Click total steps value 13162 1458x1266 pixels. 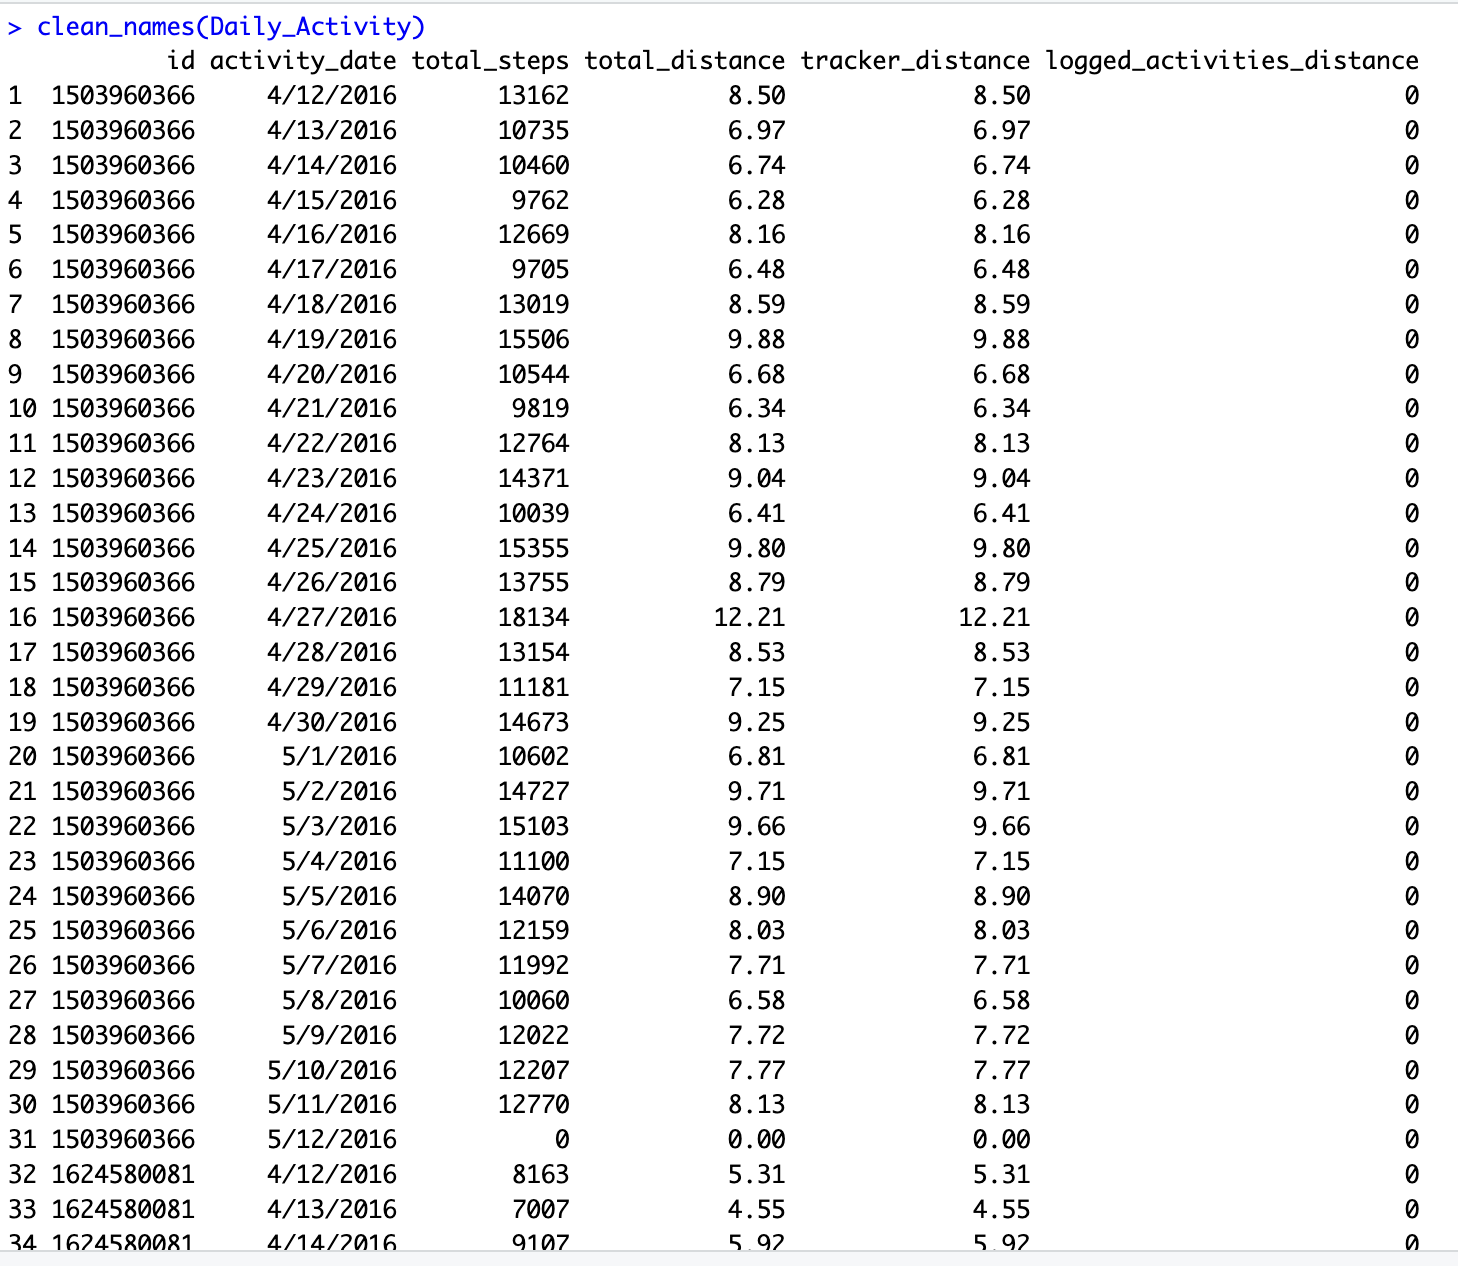click(534, 96)
